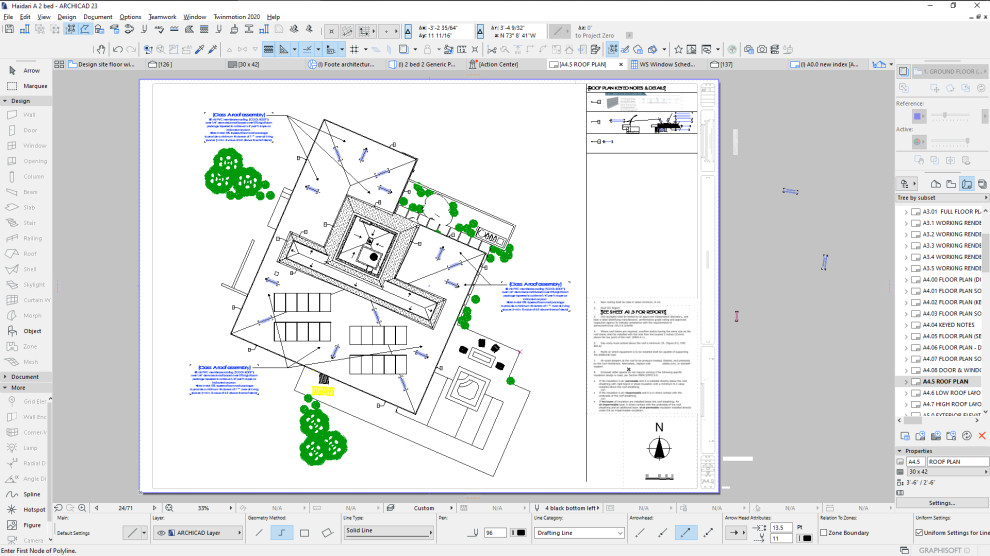Open the 4 black bottom left pen set
This screenshot has height=556, width=990.
(570, 507)
